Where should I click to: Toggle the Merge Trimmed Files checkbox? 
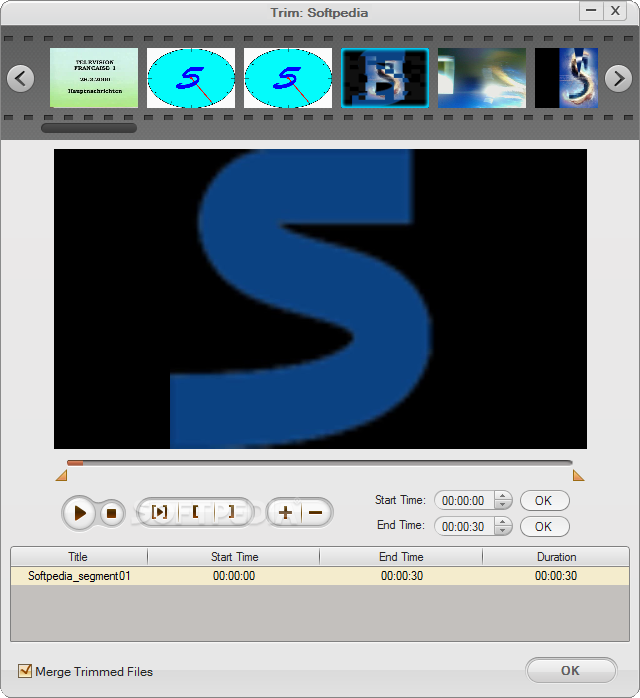tap(25, 670)
